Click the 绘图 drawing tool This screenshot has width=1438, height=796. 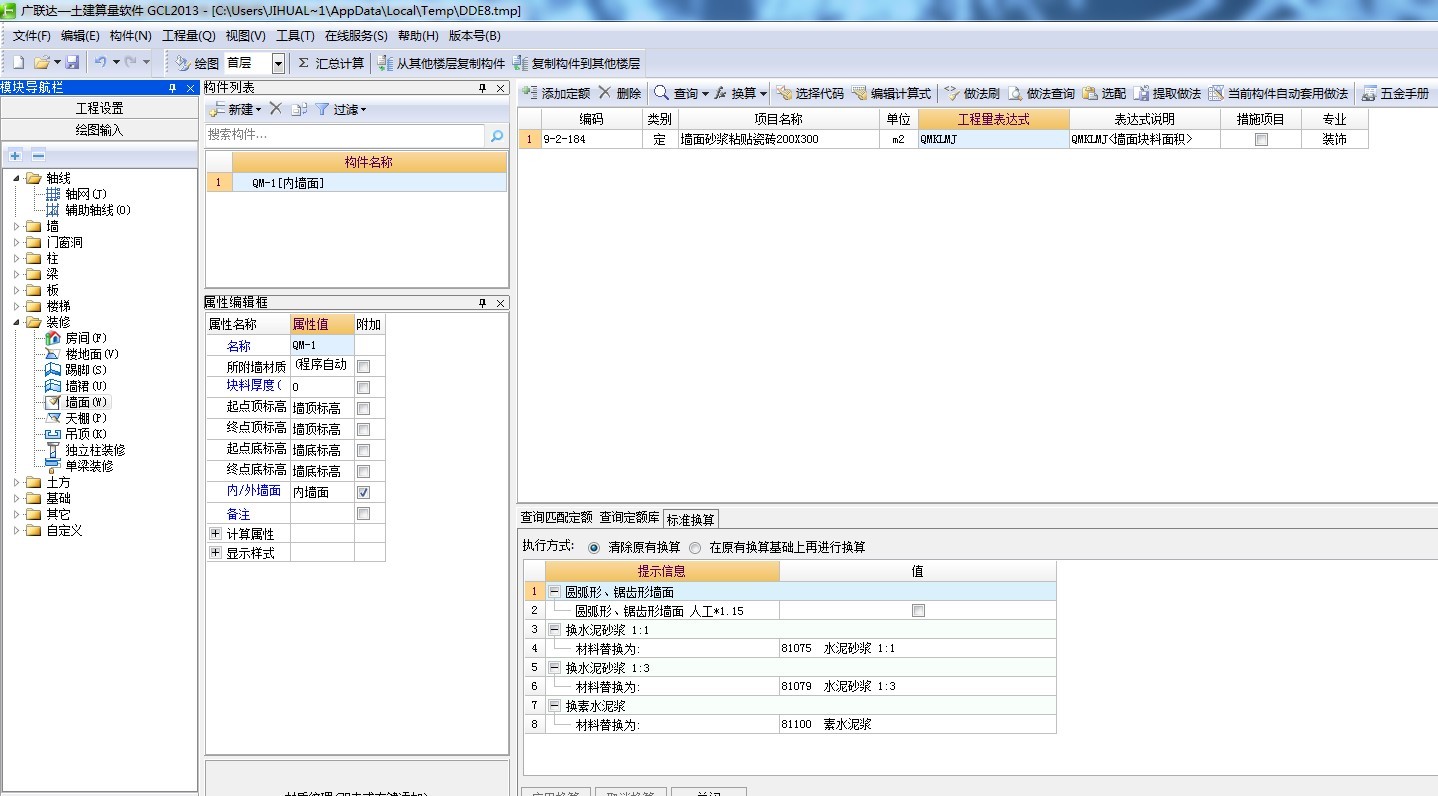tap(197, 63)
